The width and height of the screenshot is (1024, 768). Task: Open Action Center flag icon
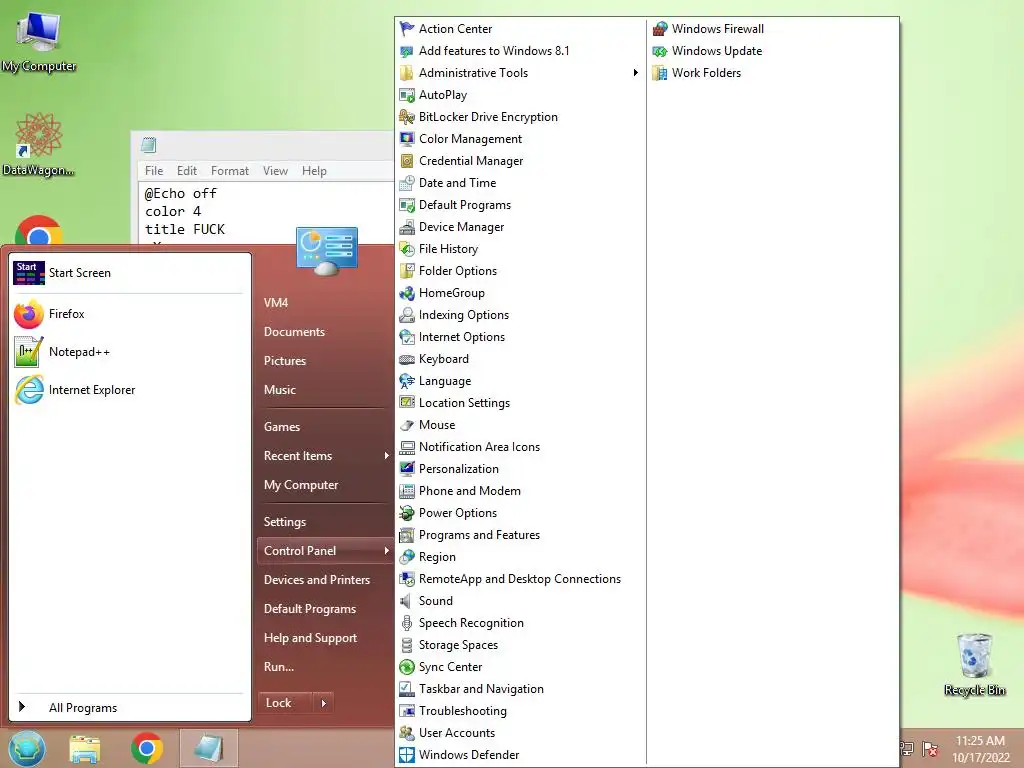coord(407,29)
